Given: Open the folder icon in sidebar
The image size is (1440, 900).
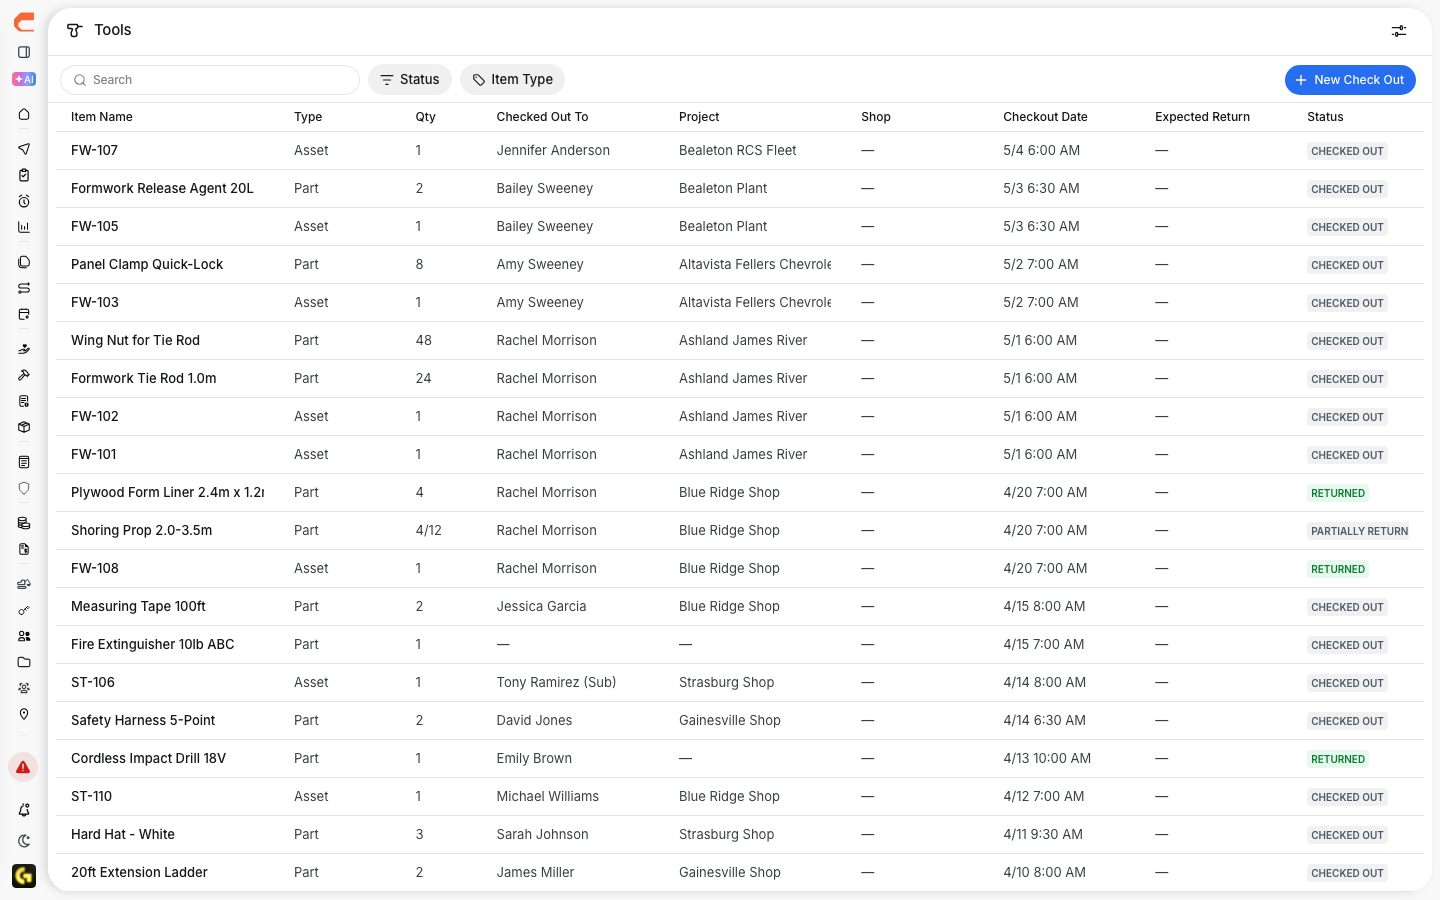Looking at the screenshot, I should pyautogui.click(x=24, y=662).
